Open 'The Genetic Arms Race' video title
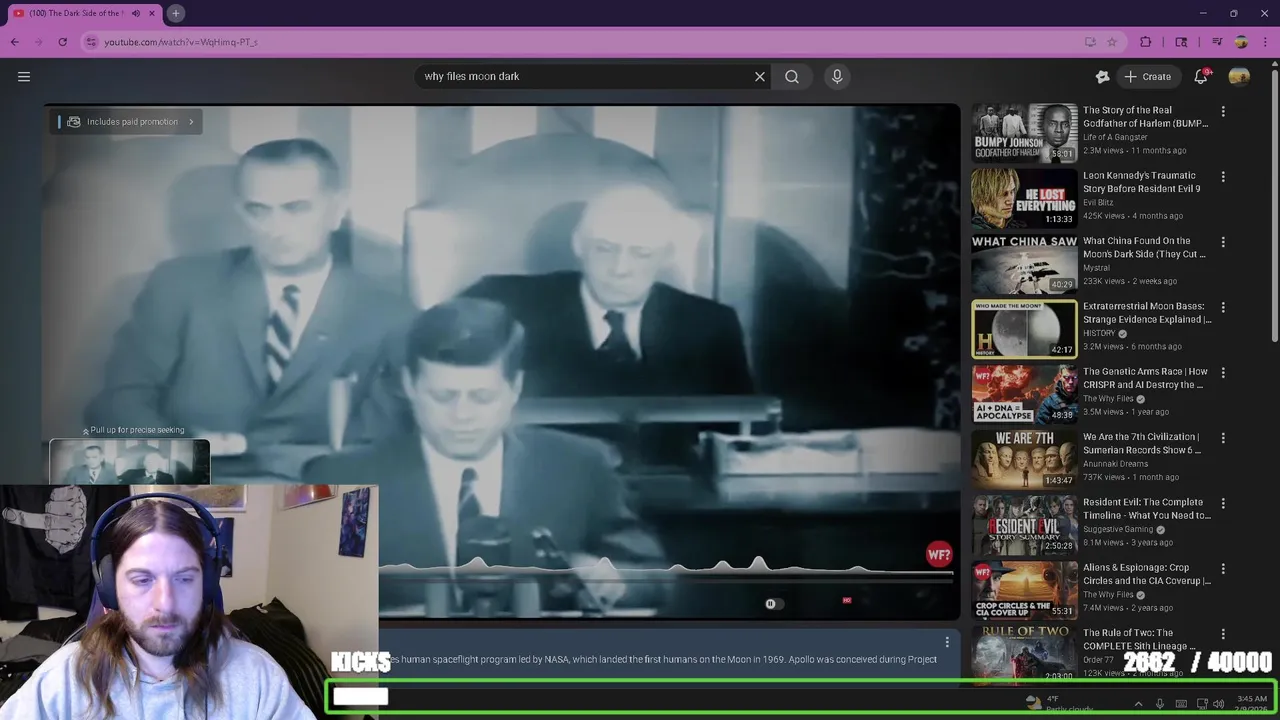 1145,378
